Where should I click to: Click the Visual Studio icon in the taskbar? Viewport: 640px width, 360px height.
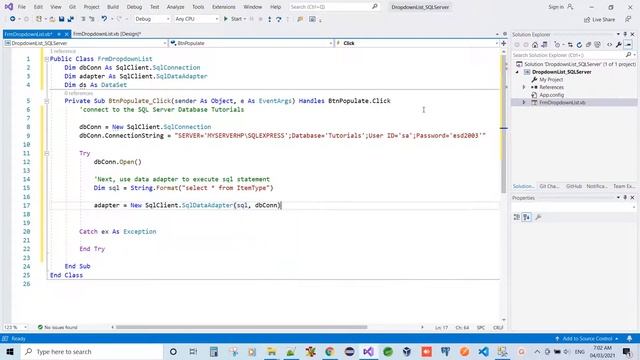click(x=368, y=351)
